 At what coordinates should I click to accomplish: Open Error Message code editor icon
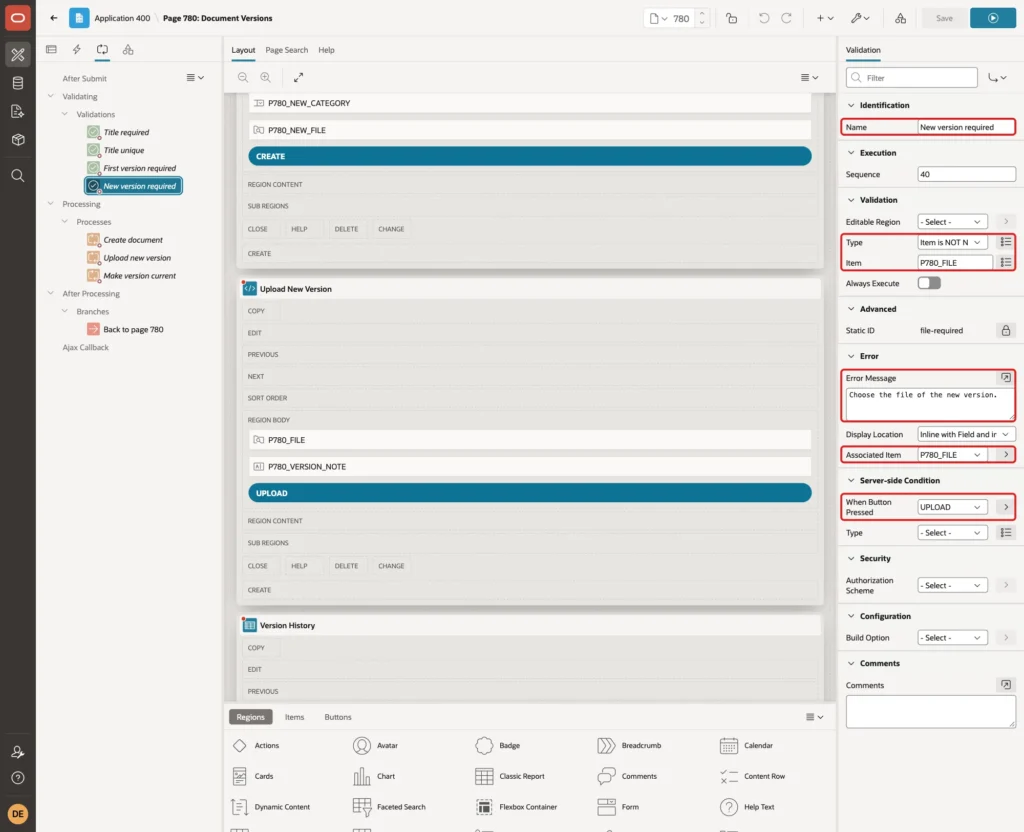pos(1006,377)
